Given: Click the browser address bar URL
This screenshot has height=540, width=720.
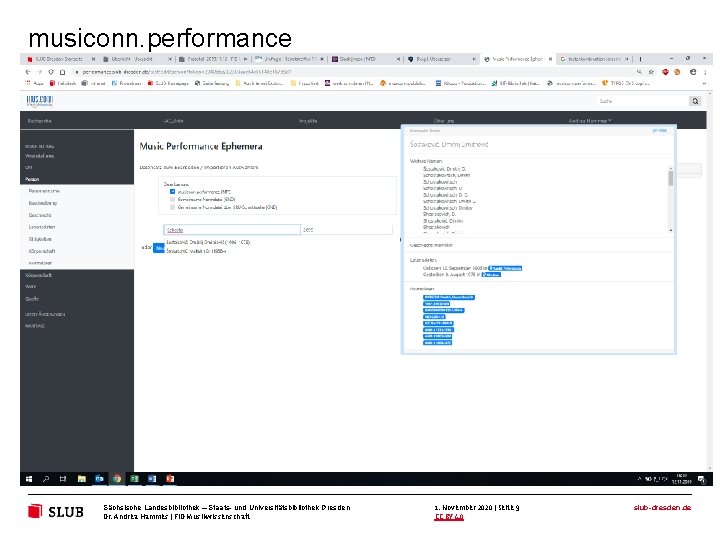Looking at the screenshot, I should (x=187, y=72).
